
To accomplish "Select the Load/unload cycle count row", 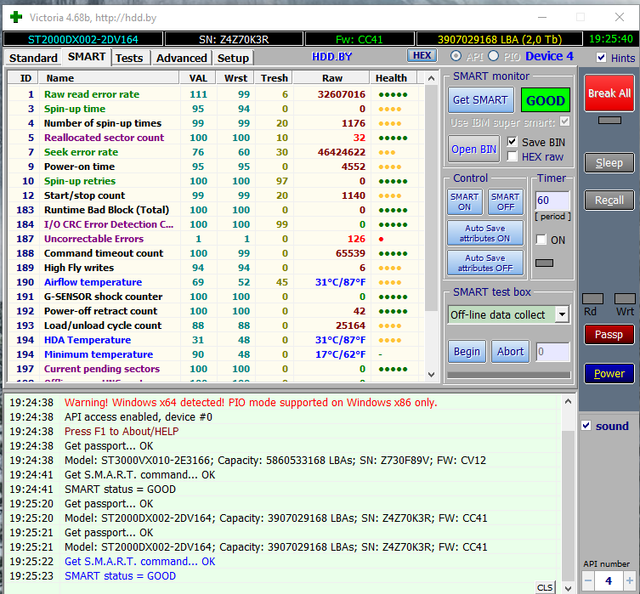I will [x=215, y=325].
